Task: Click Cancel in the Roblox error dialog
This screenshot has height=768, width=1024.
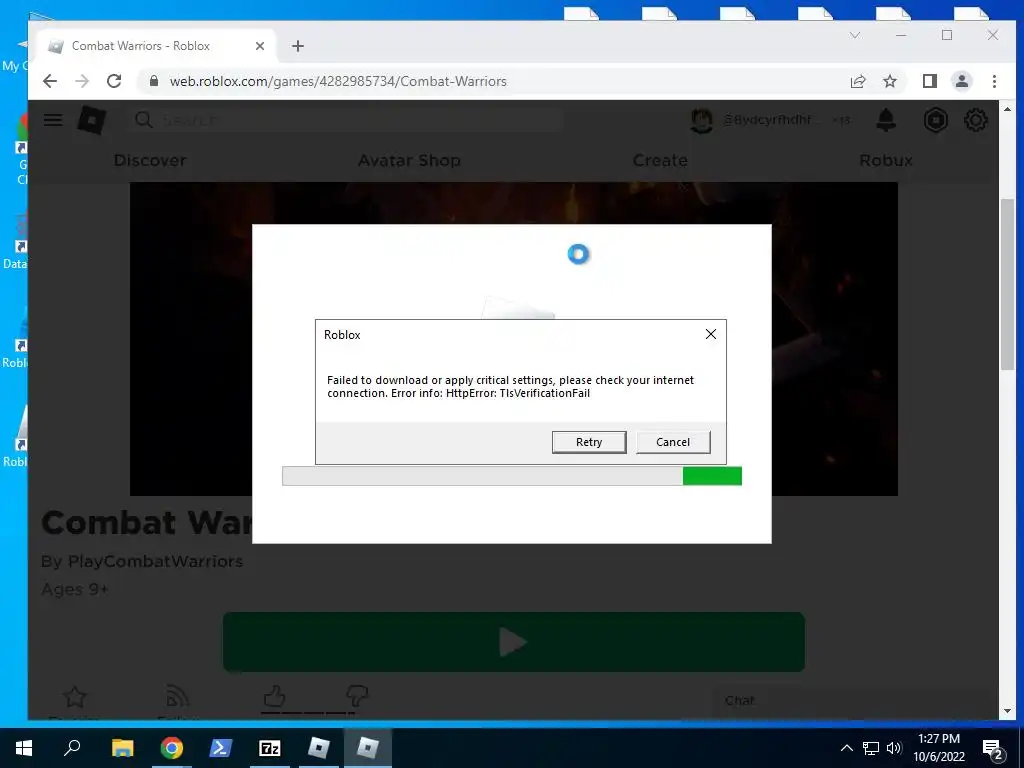Action: 673,442
